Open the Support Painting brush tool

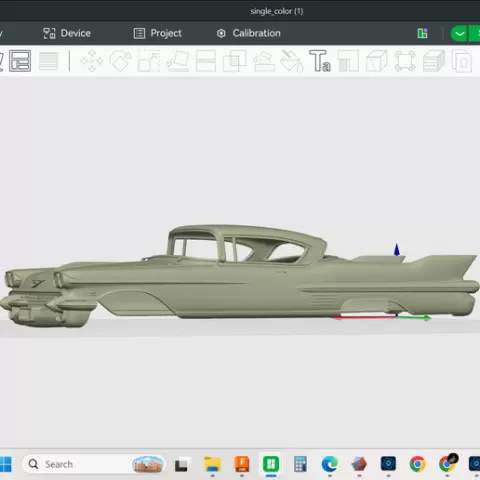click(264, 61)
